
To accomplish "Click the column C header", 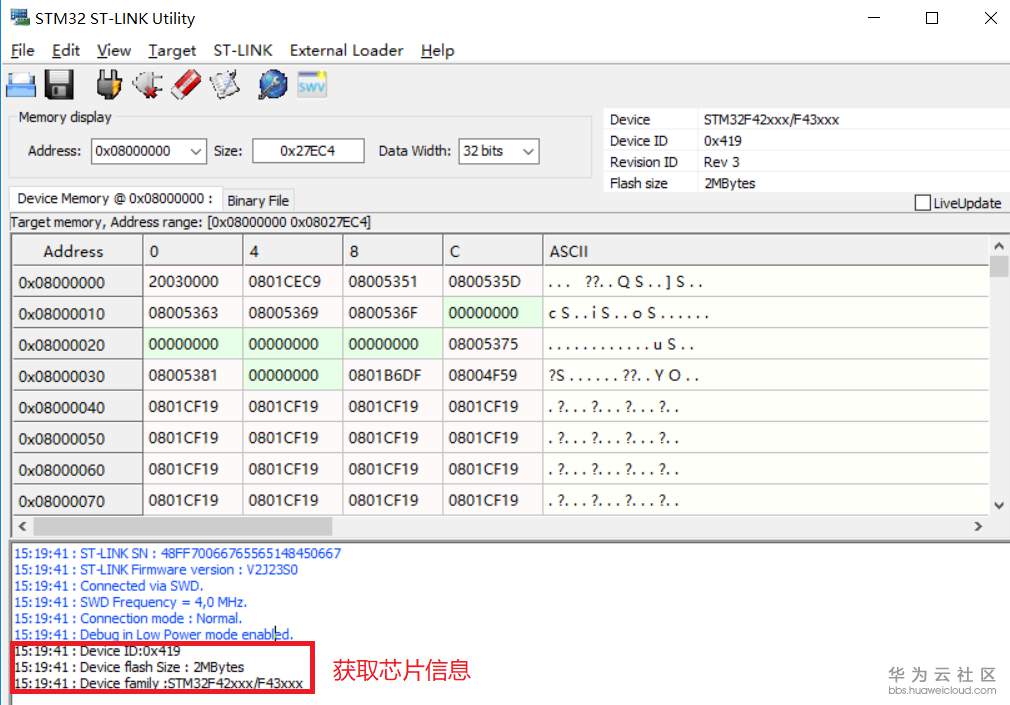I will click(493, 251).
